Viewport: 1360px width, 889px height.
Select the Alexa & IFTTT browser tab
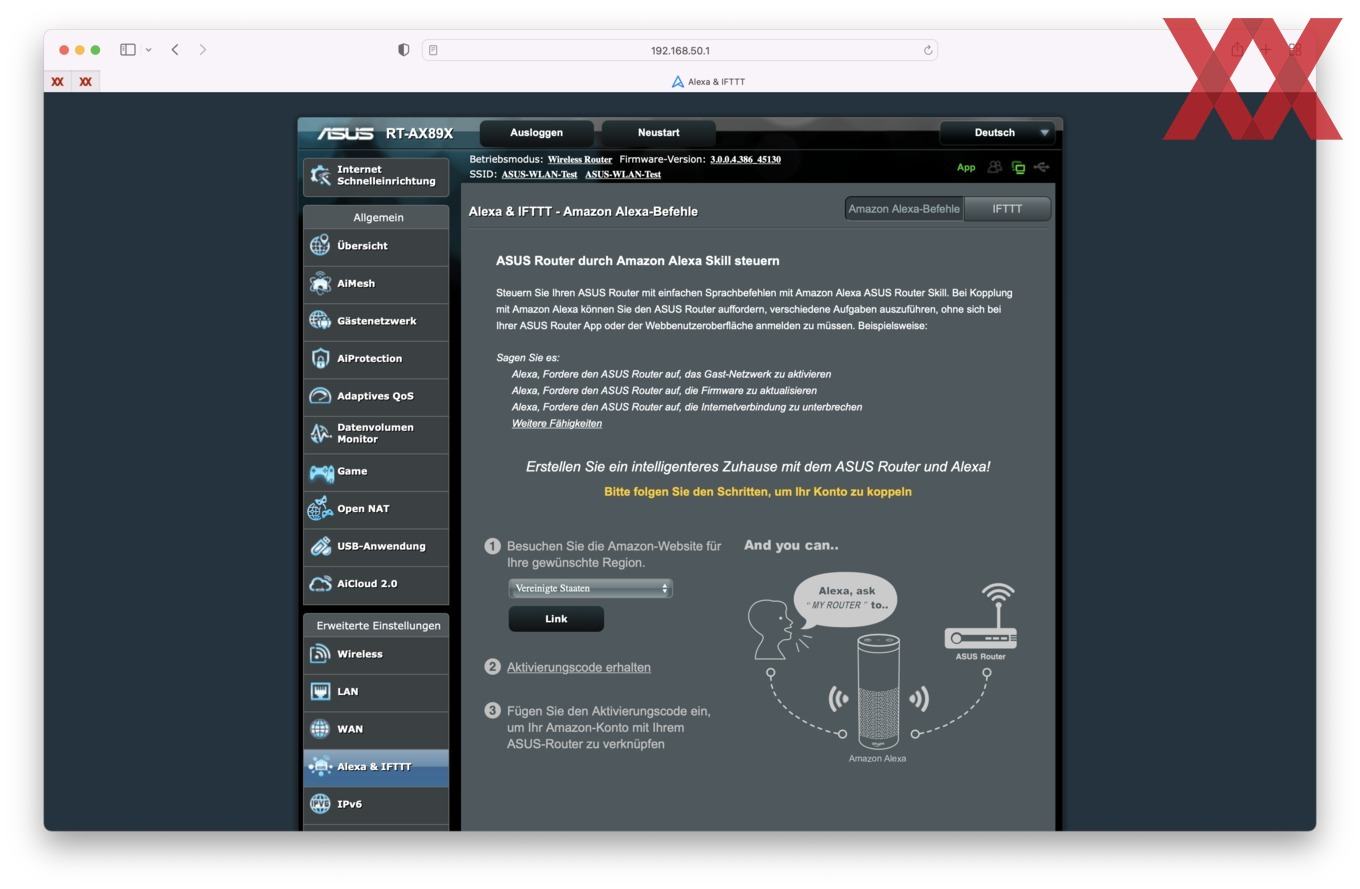(x=708, y=82)
